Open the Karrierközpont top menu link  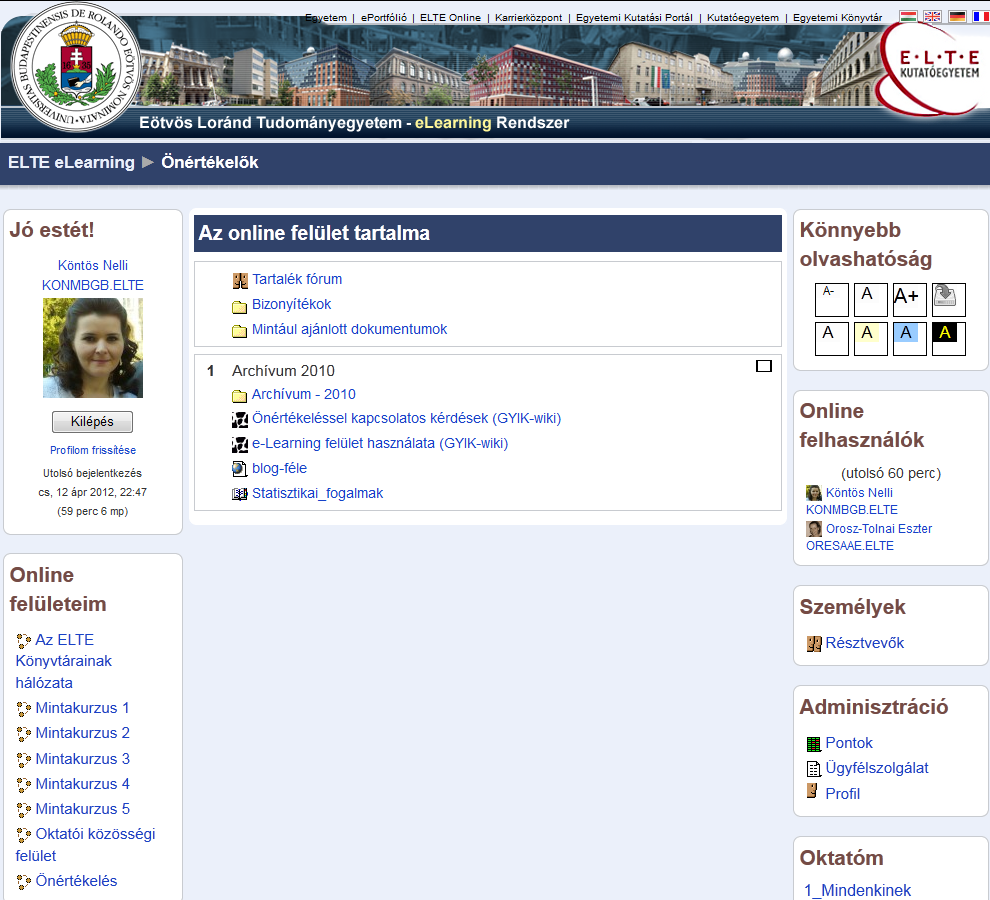pos(528,18)
